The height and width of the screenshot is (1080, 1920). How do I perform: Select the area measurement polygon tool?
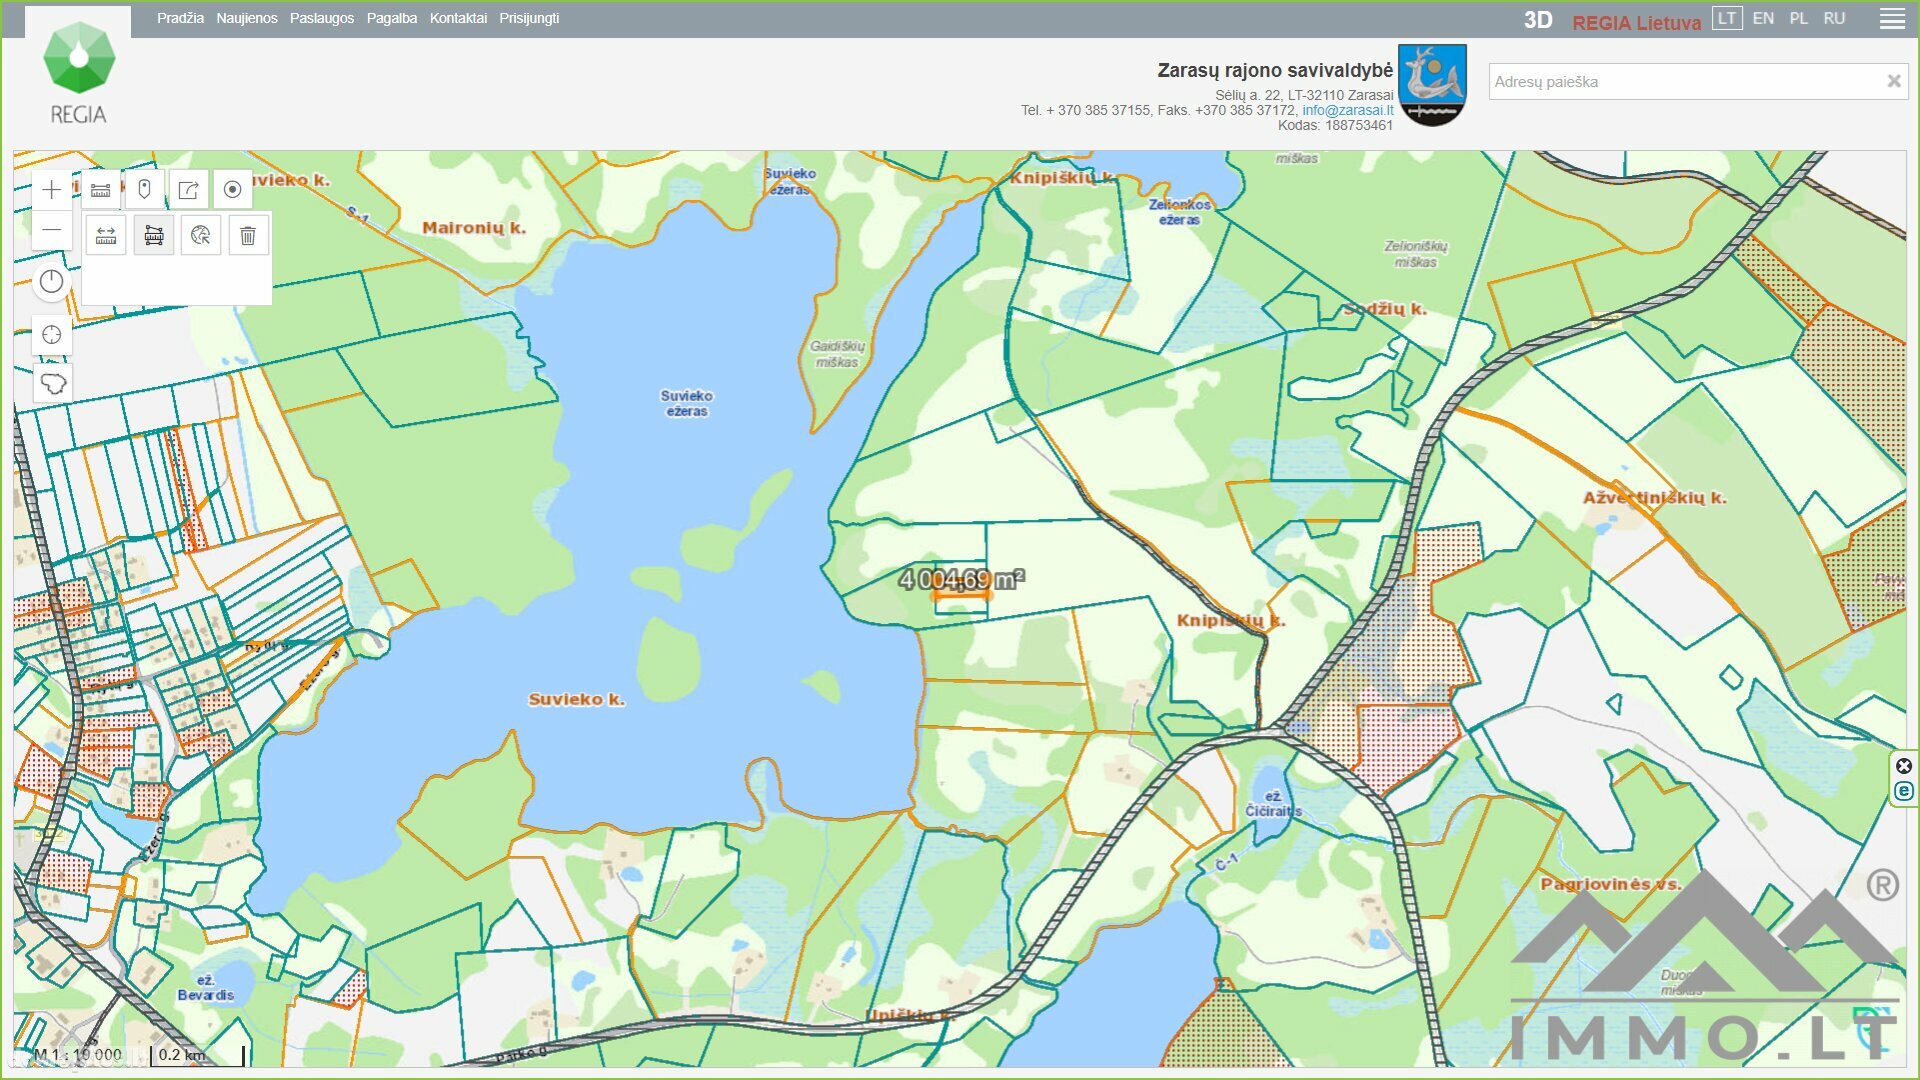click(154, 236)
